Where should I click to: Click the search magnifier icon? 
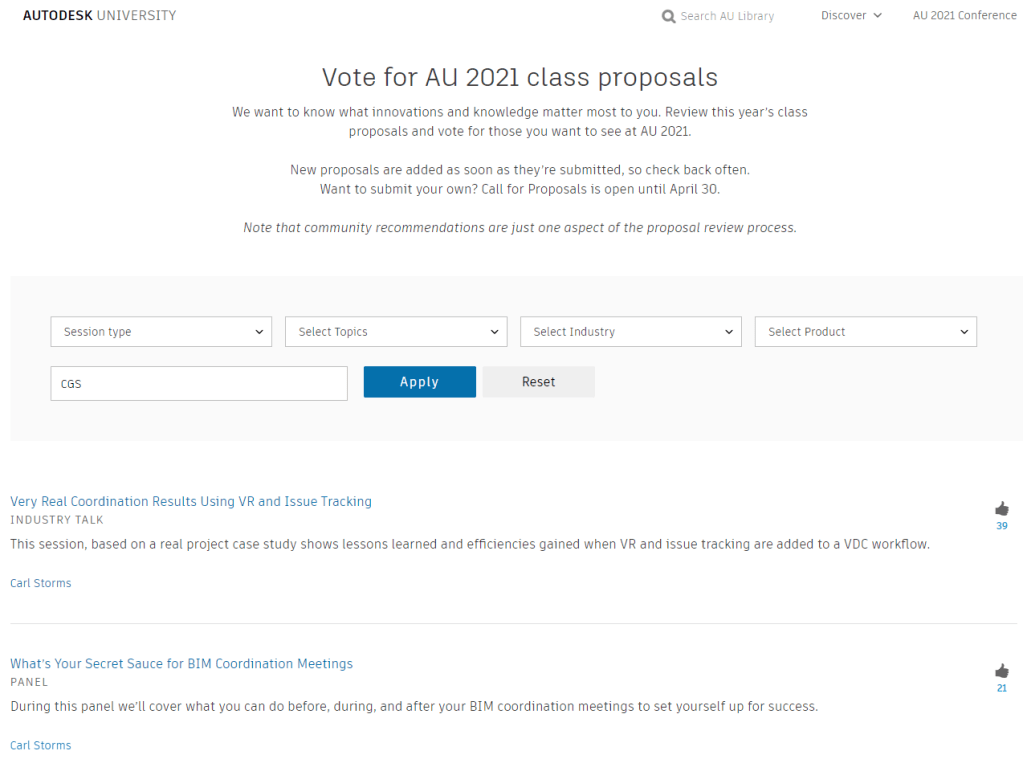click(x=668, y=16)
